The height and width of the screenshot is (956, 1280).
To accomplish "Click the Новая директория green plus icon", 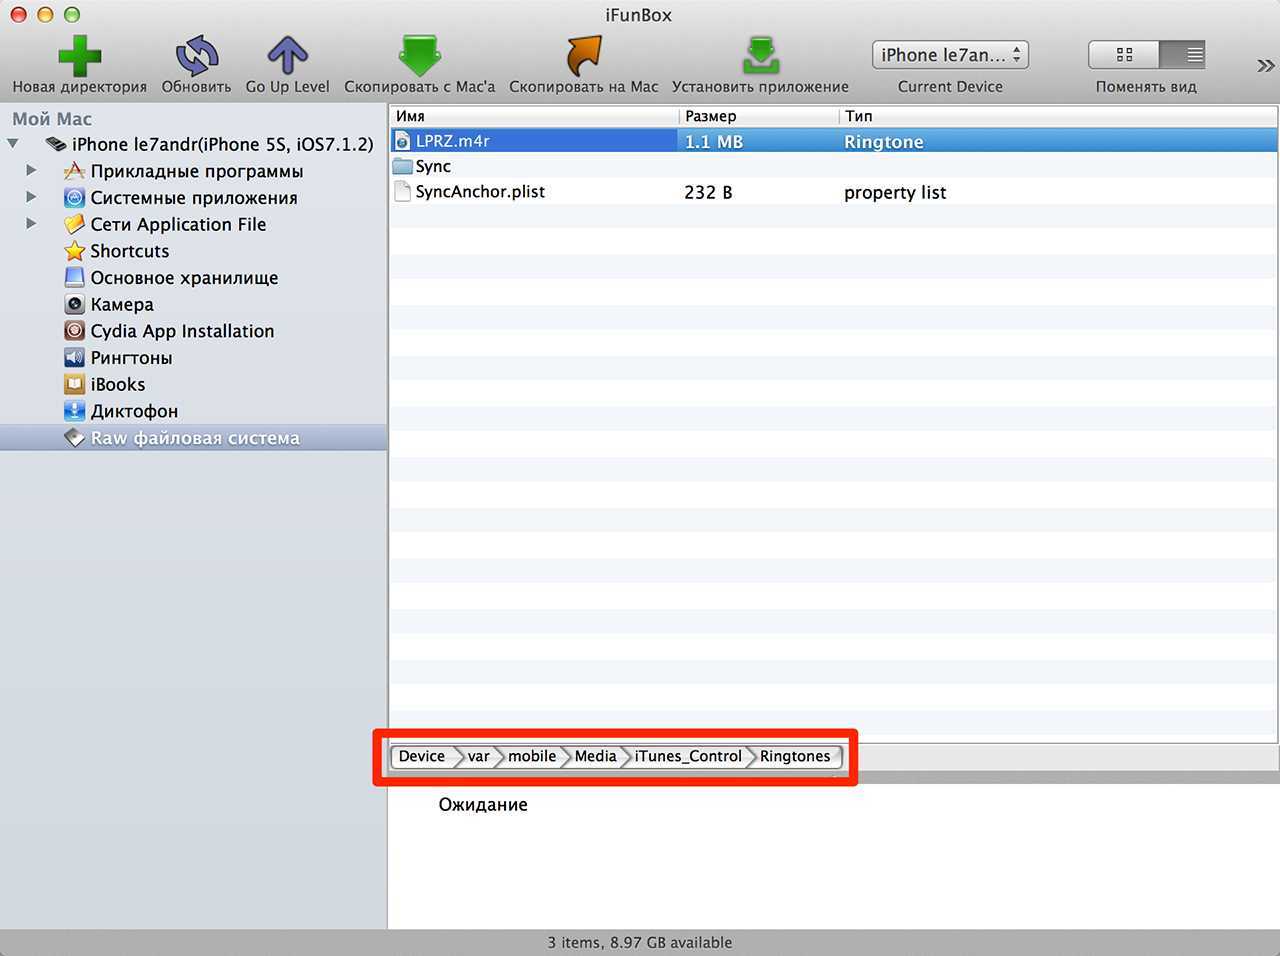I will 80,56.
